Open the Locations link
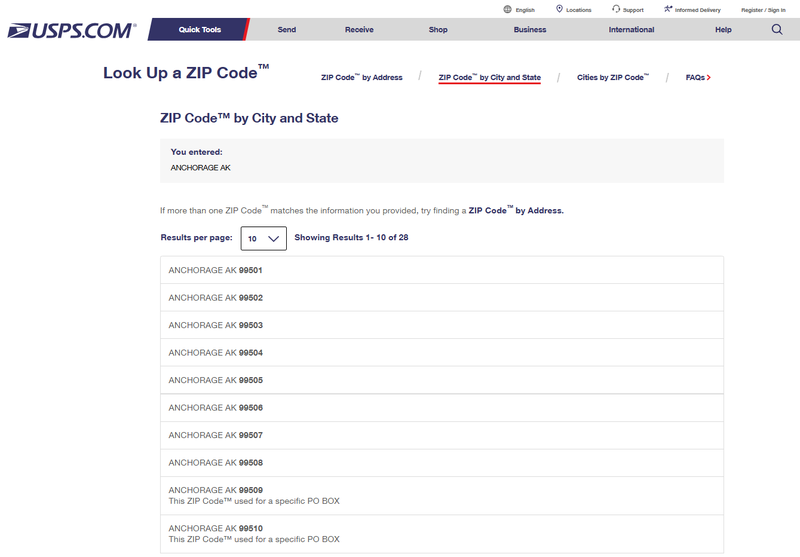Screen dimensions: 800x557 pyautogui.click(x=579, y=10)
